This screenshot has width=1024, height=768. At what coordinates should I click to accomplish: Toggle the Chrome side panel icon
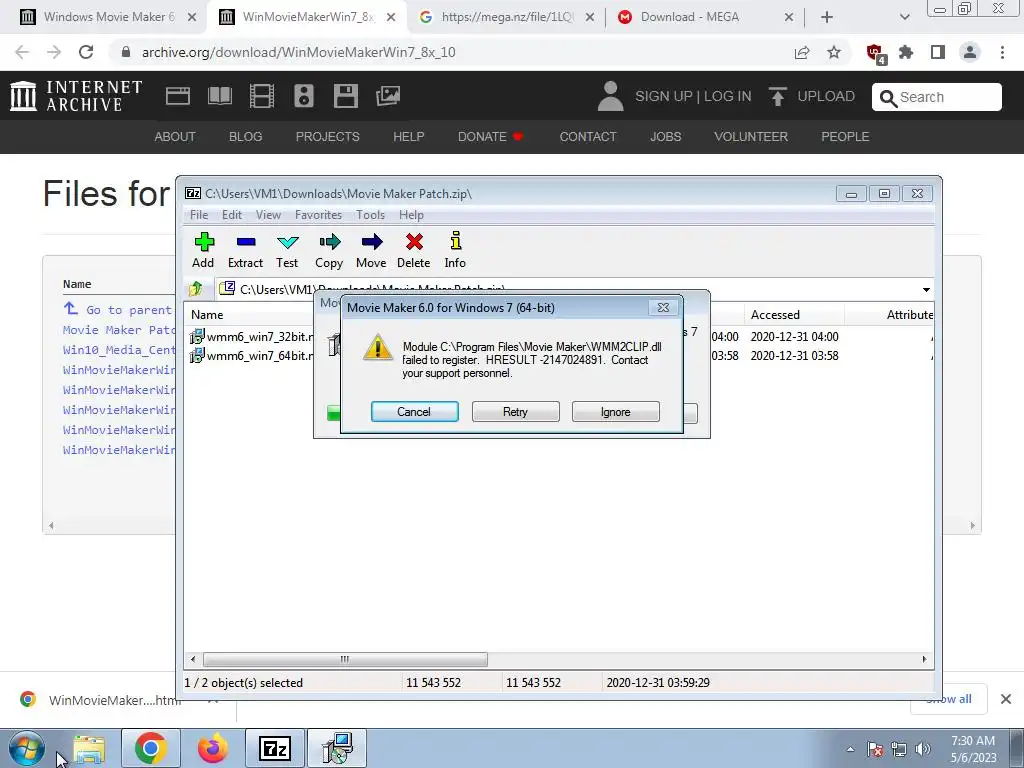click(x=938, y=52)
